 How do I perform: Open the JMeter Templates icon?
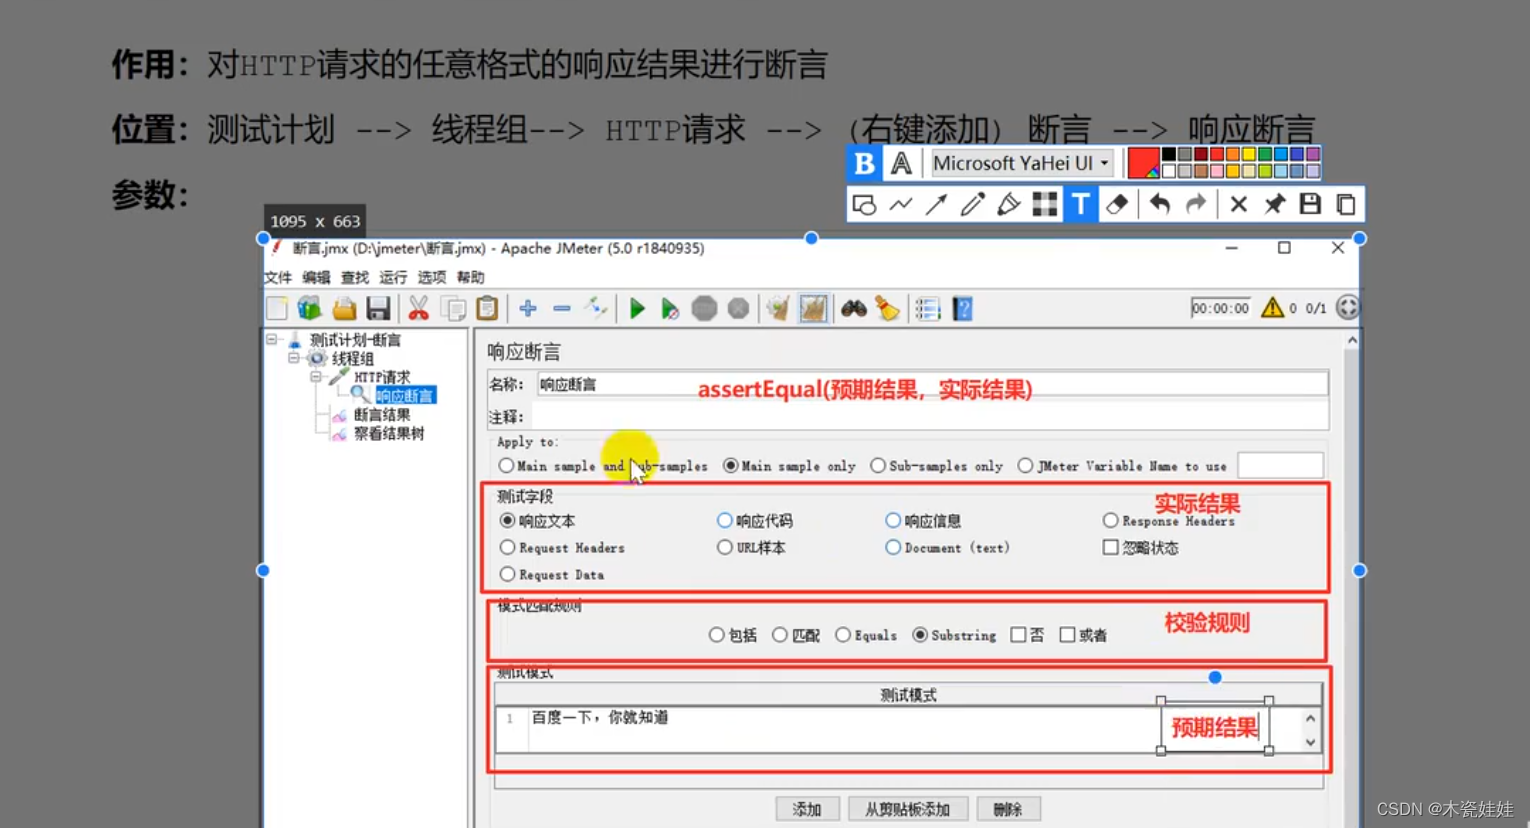pos(310,309)
